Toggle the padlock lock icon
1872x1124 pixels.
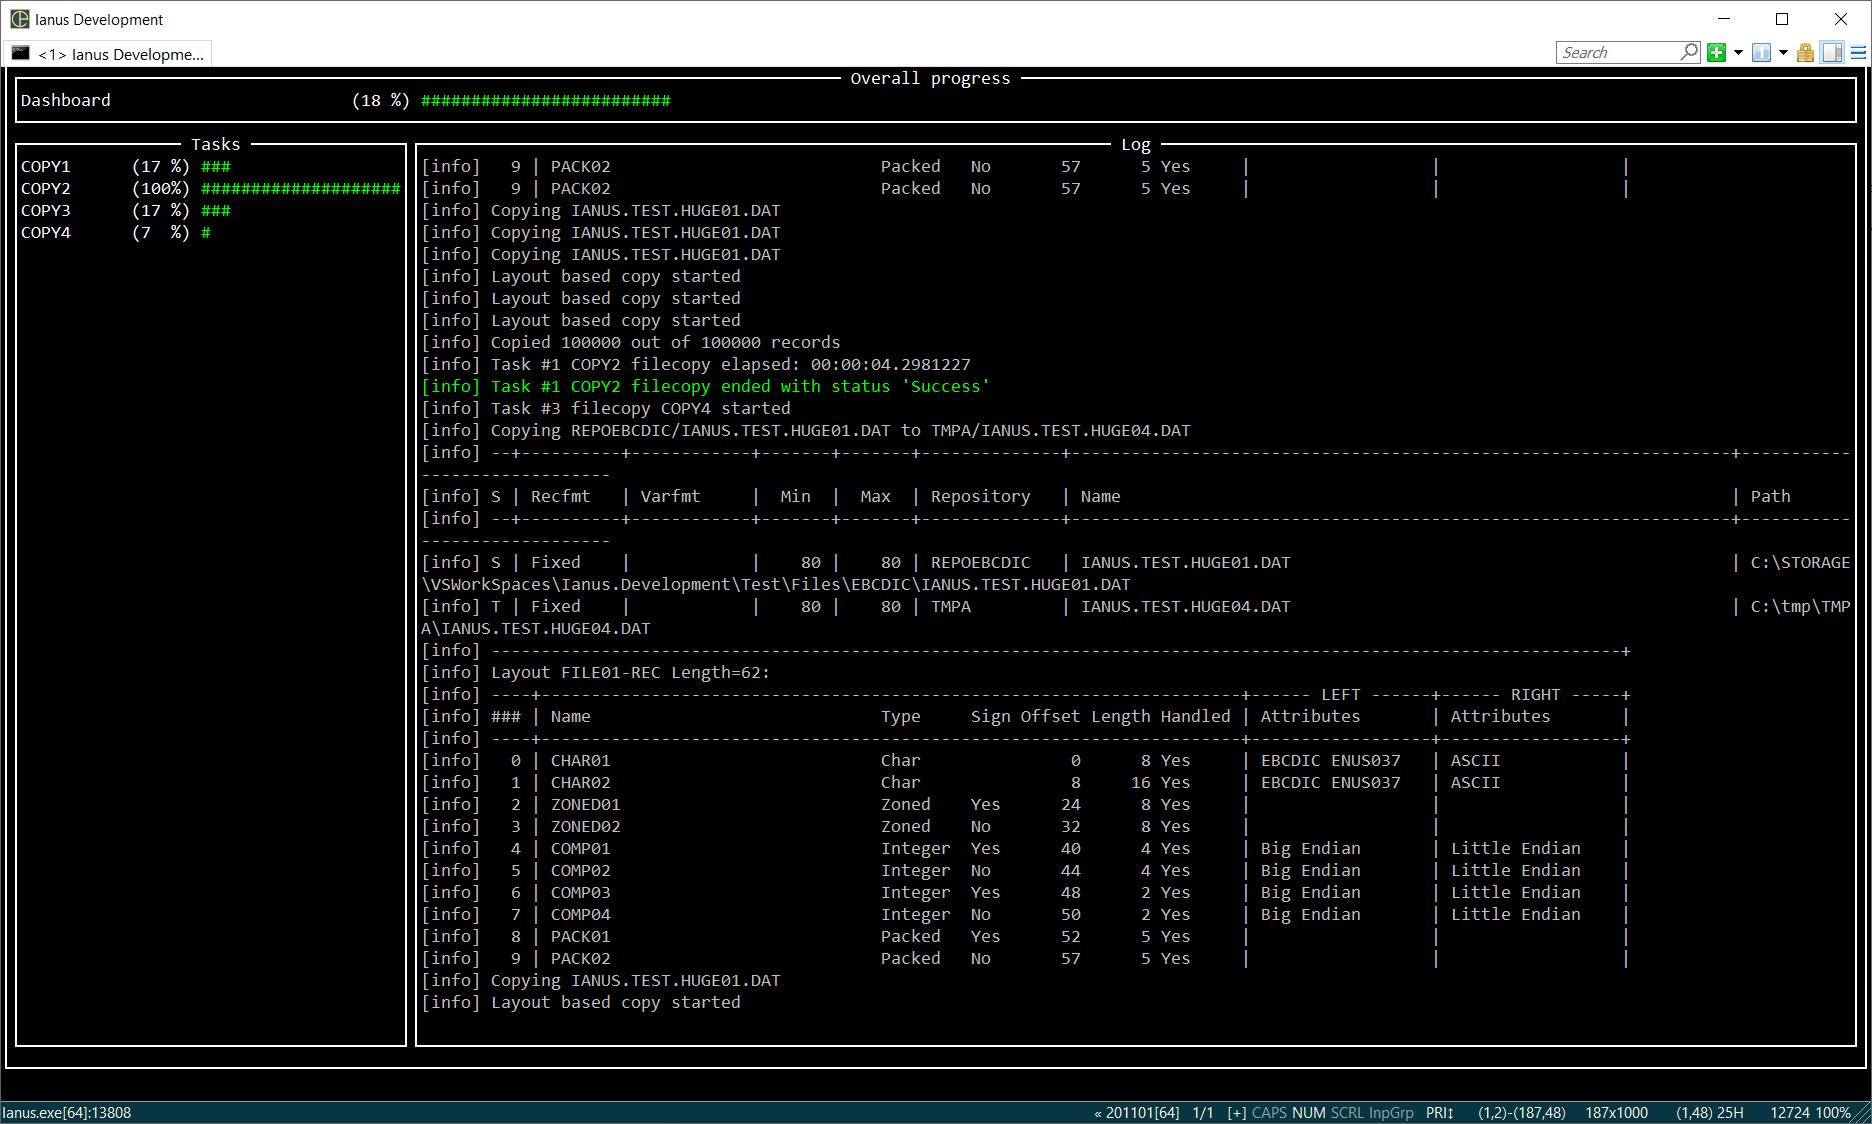1805,53
